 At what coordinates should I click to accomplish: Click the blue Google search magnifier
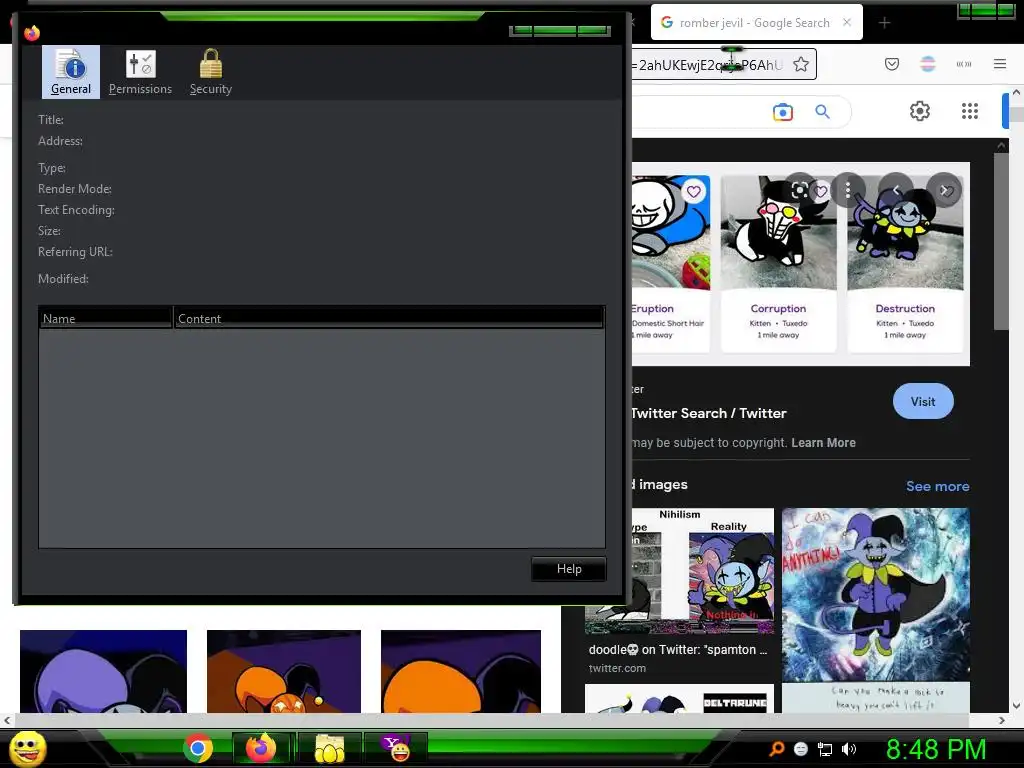(822, 112)
